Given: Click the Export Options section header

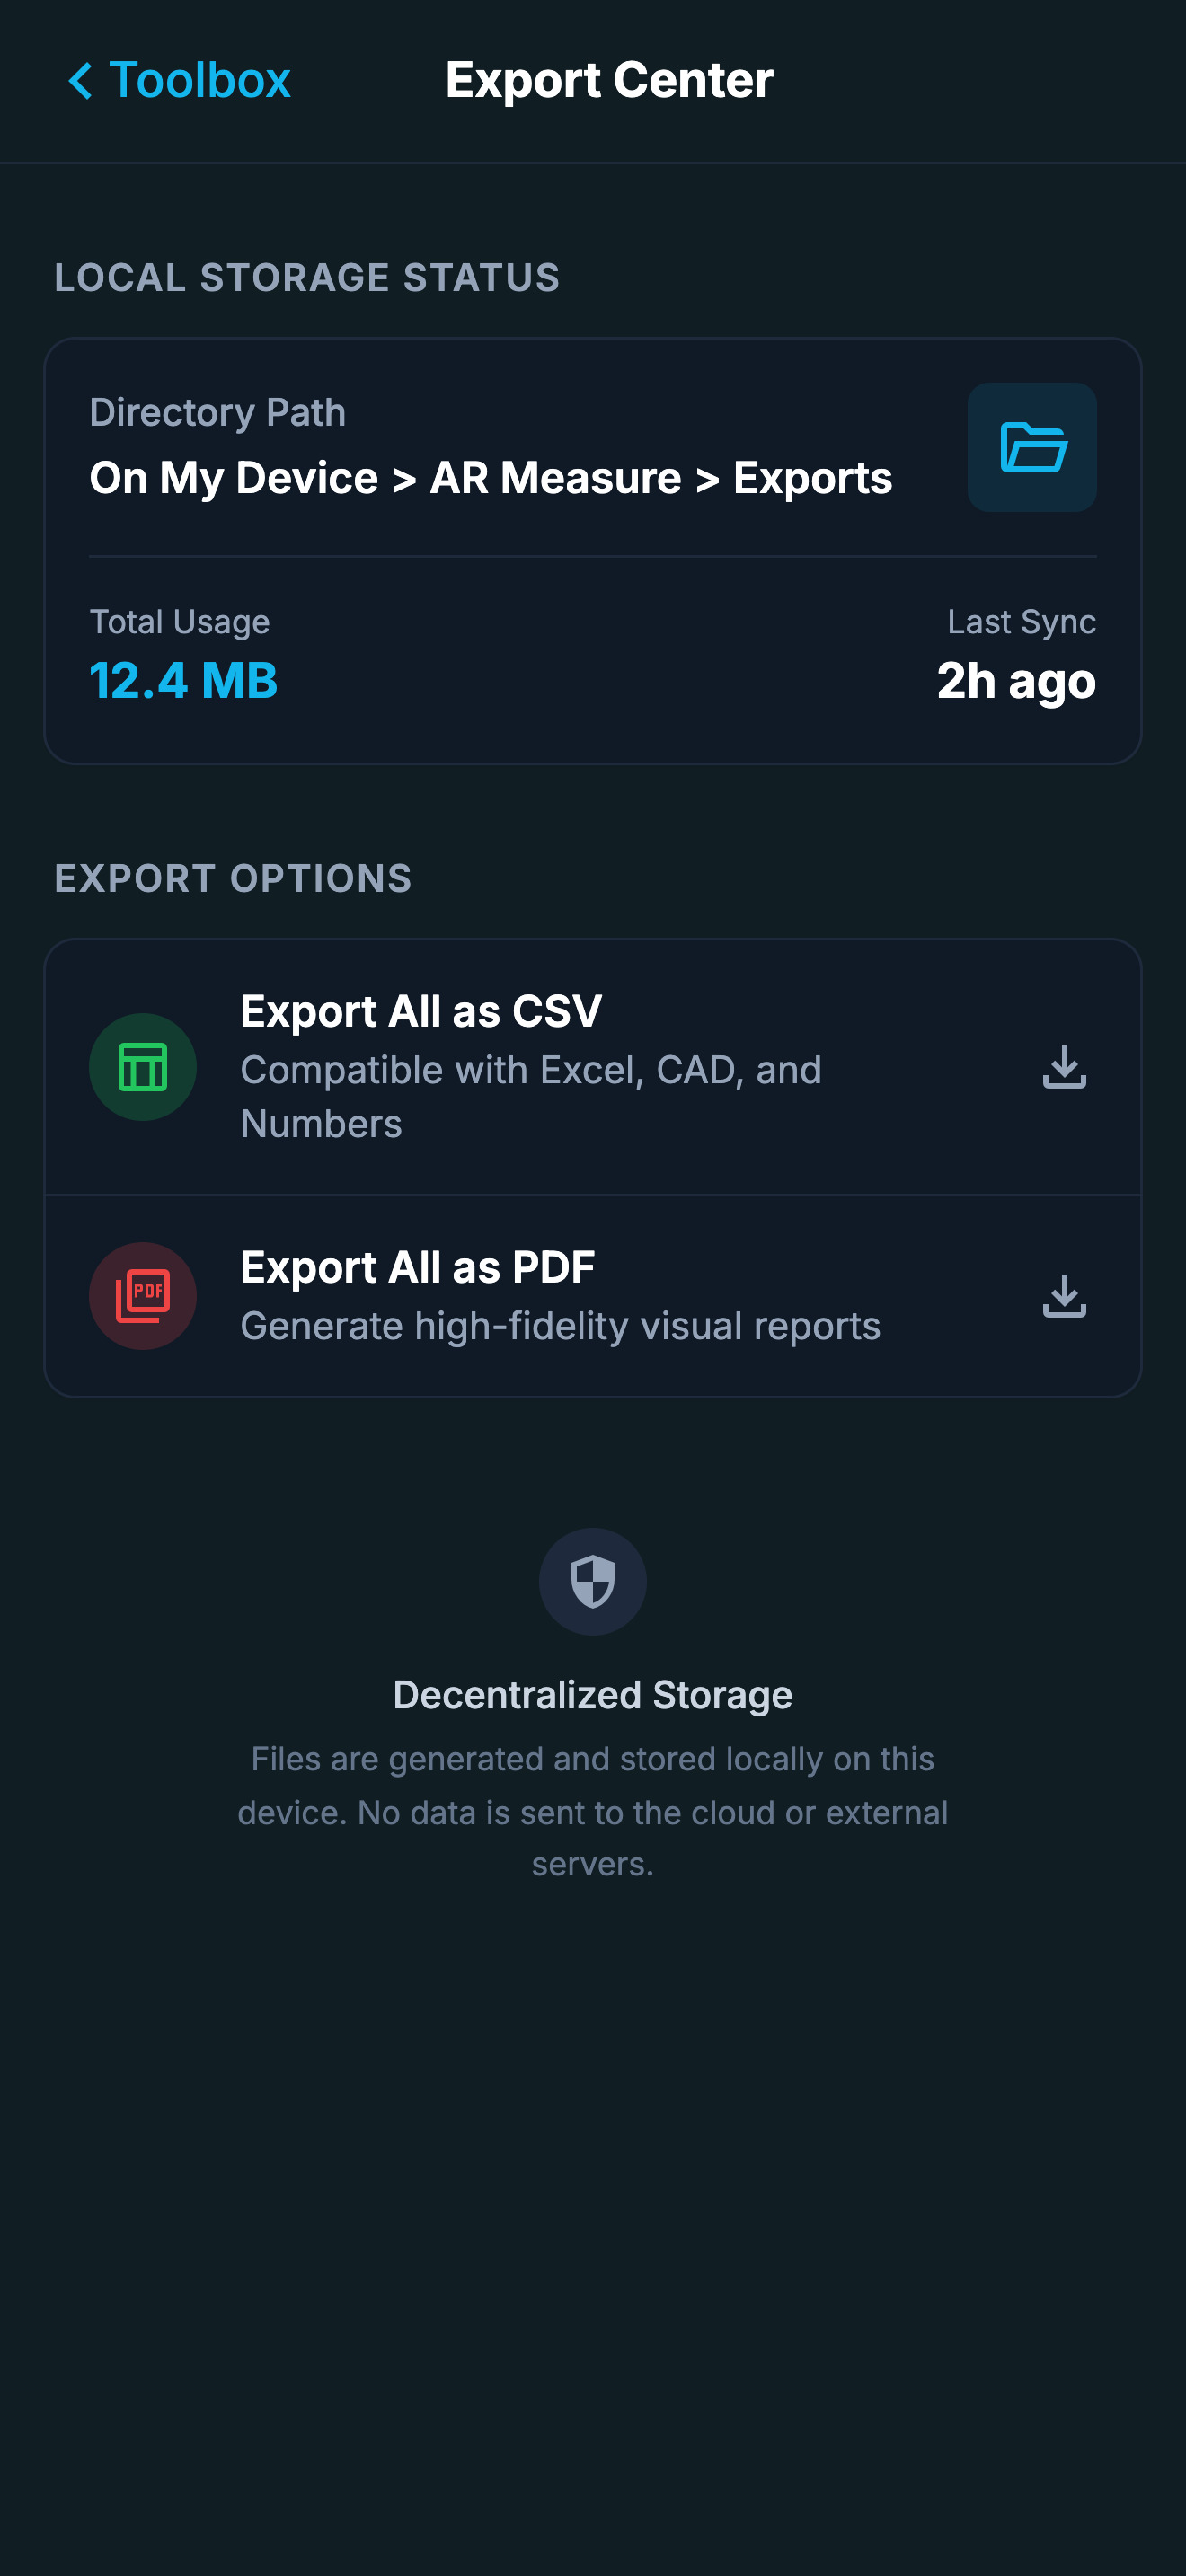Looking at the screenshot, I should tap(233, 879).
